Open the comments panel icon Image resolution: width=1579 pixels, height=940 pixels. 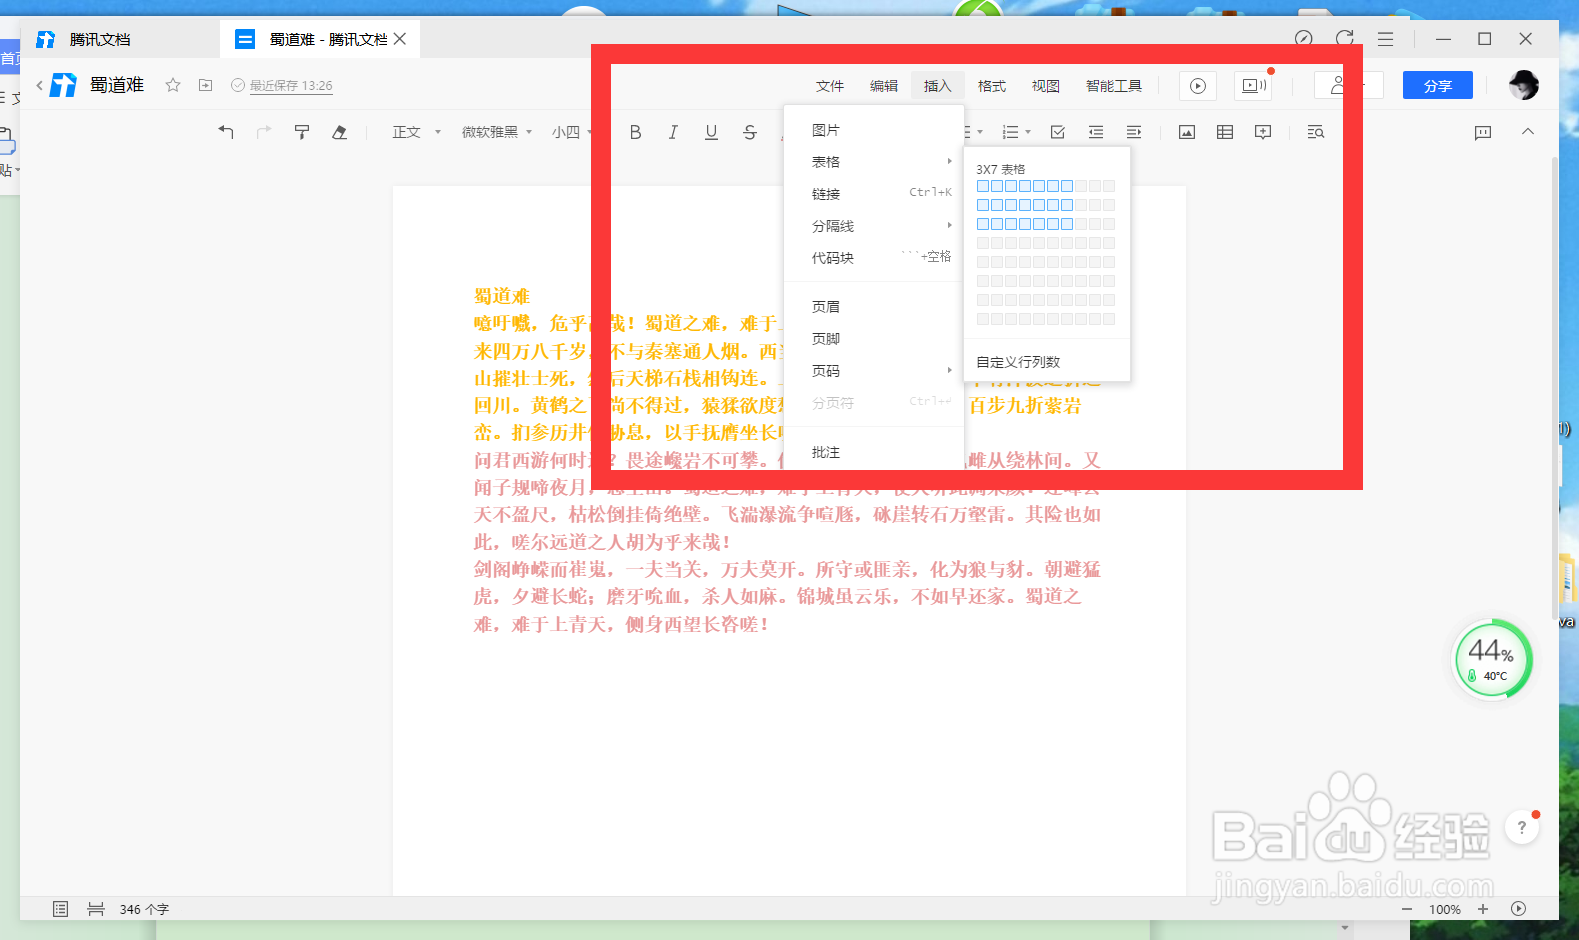click(x=1483, y=132)
